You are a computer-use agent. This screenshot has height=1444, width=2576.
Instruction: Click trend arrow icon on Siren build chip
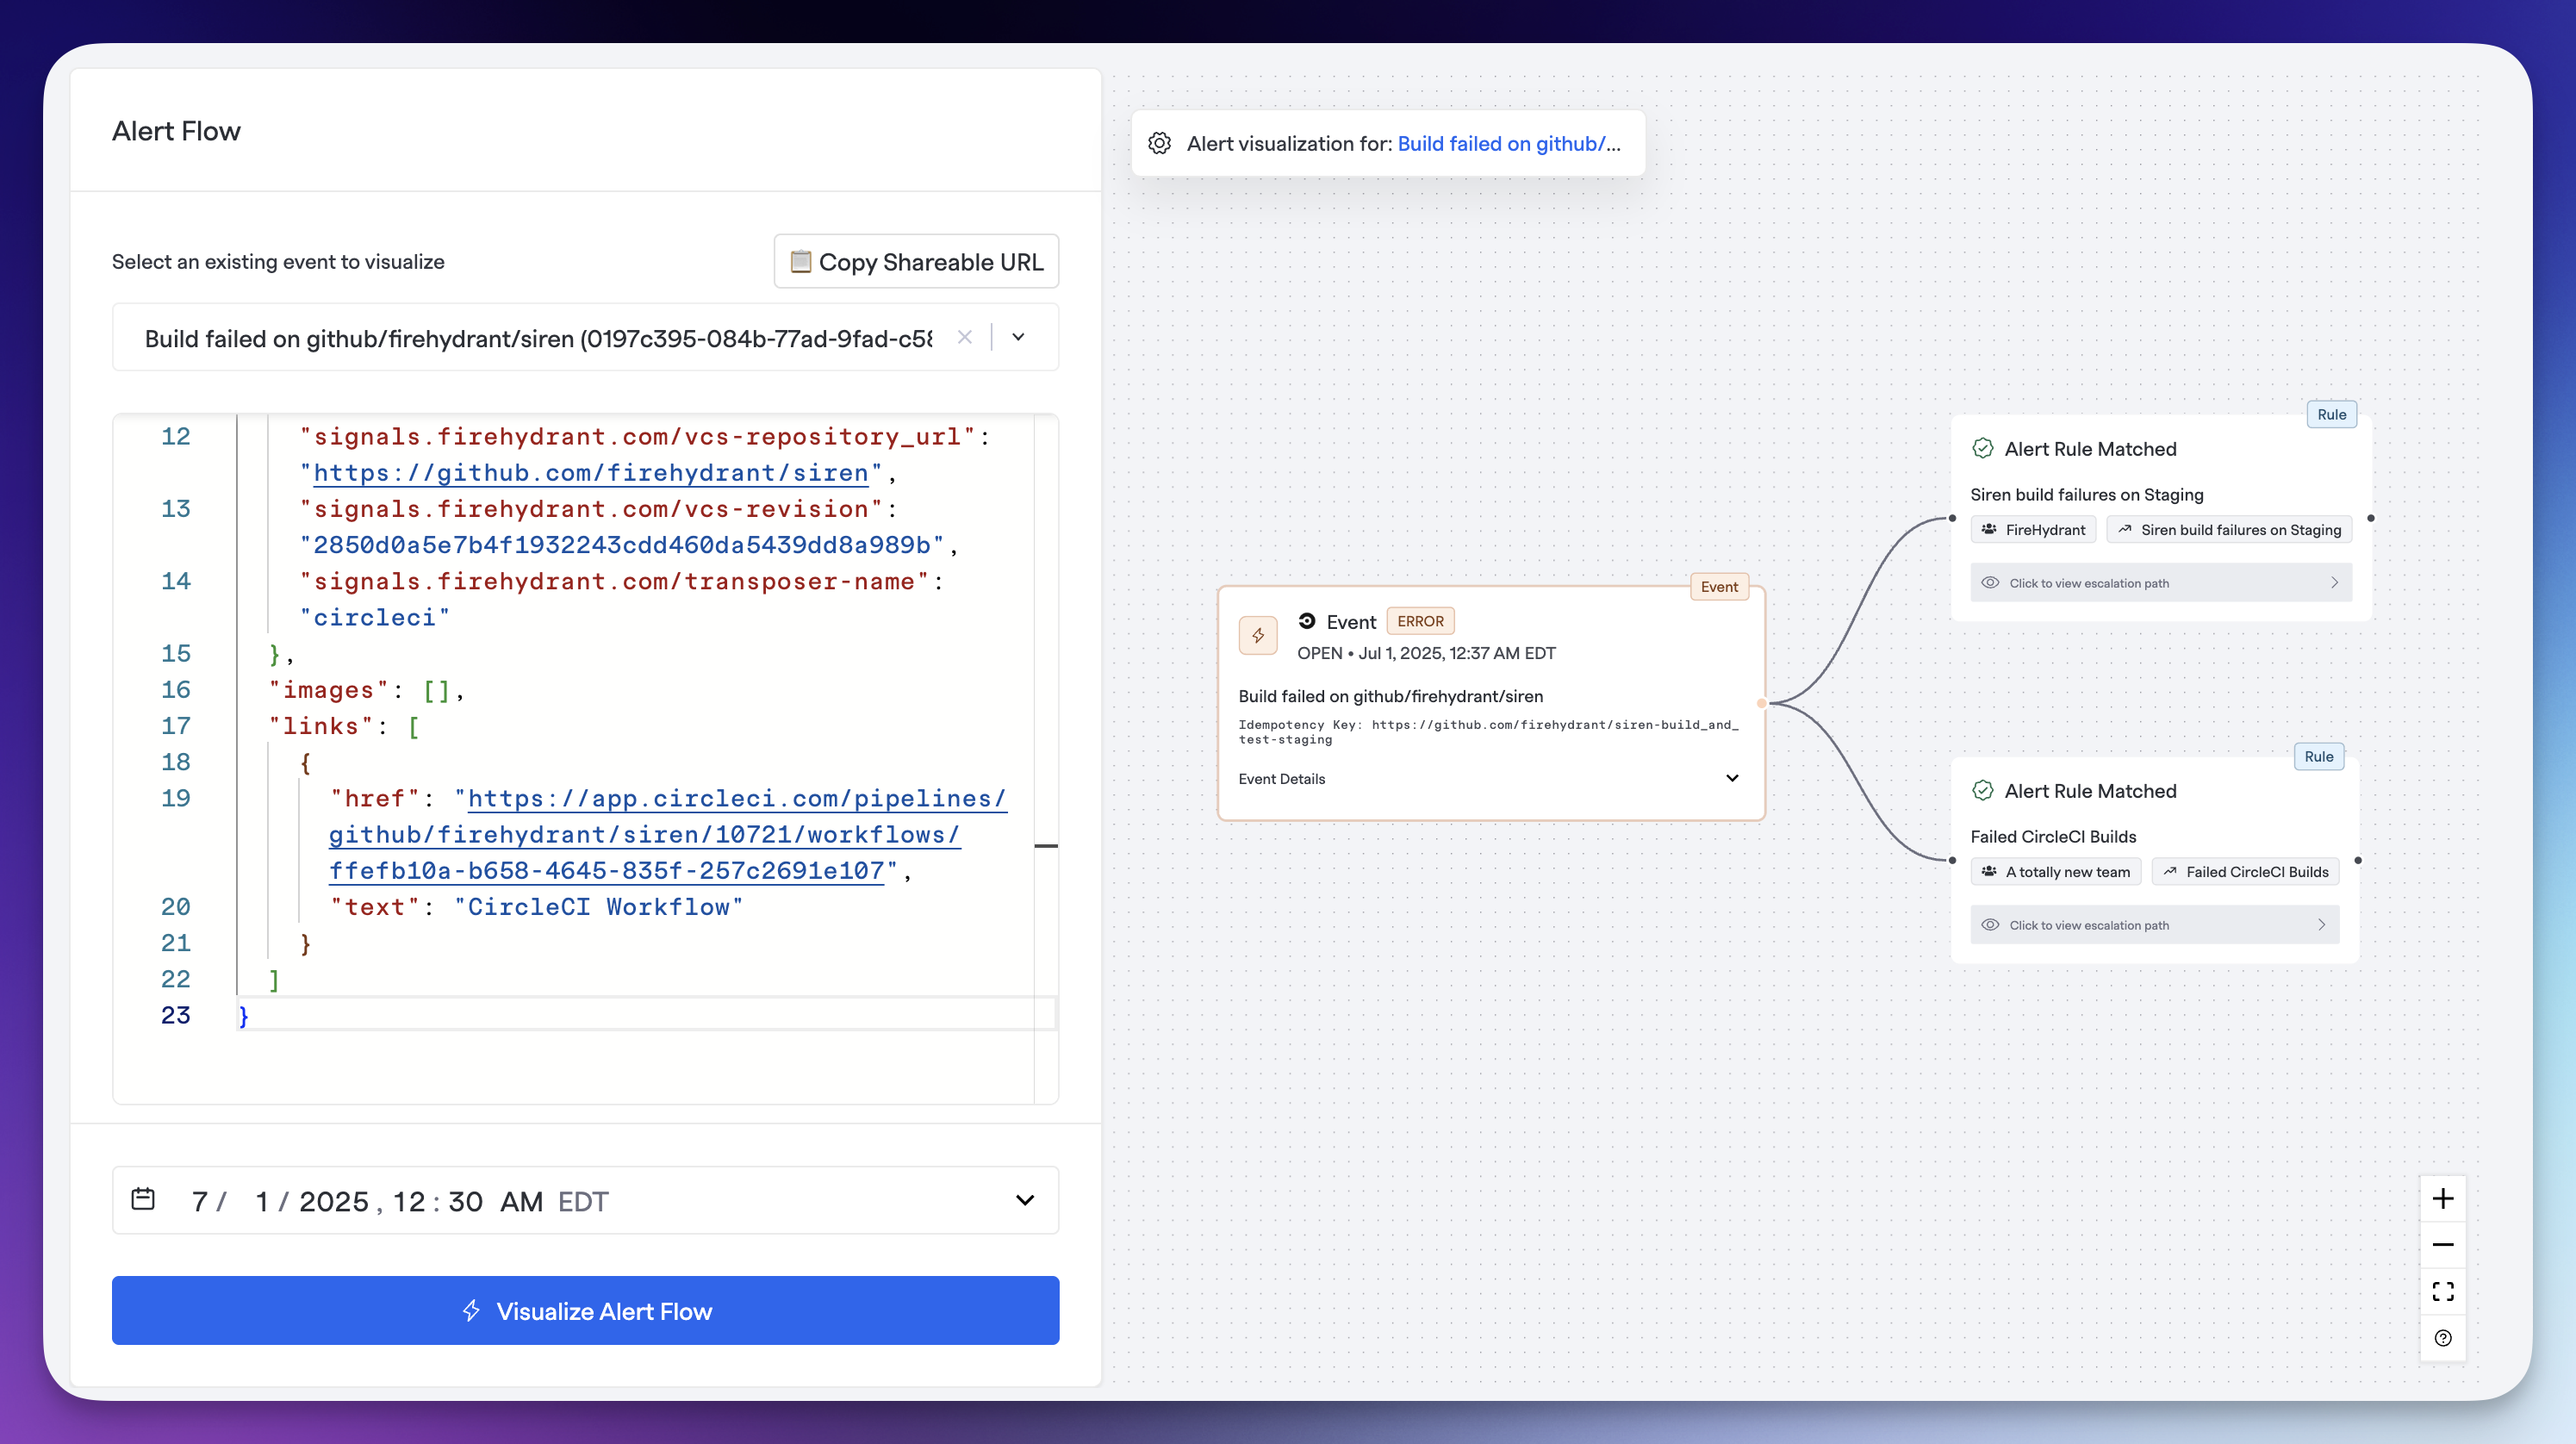tap(2125, 529)
